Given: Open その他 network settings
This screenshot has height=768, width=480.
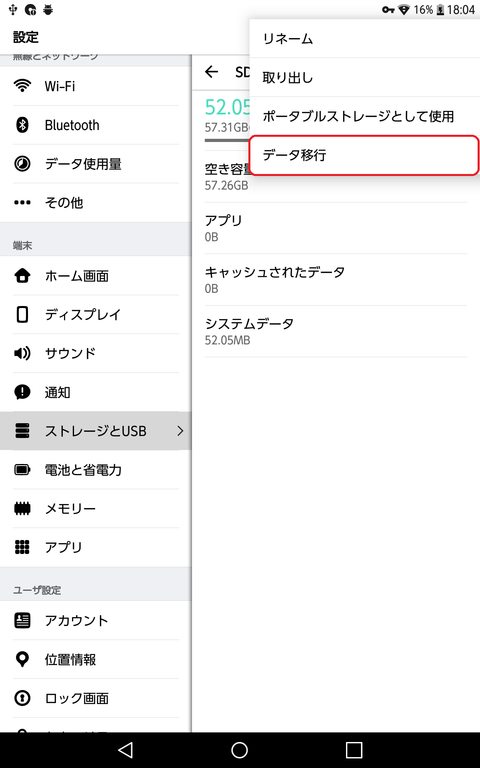Looking at the screenshot, I should pyautogui.click(x=96, y=203).
